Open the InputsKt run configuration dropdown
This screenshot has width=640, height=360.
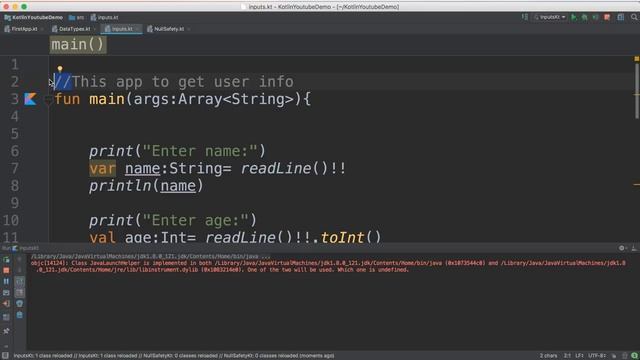[550, 17]
